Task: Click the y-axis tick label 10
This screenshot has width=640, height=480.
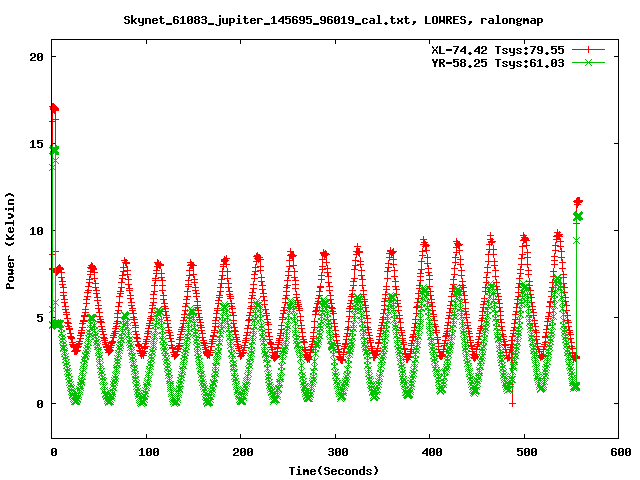Action: tap(36, 230)
